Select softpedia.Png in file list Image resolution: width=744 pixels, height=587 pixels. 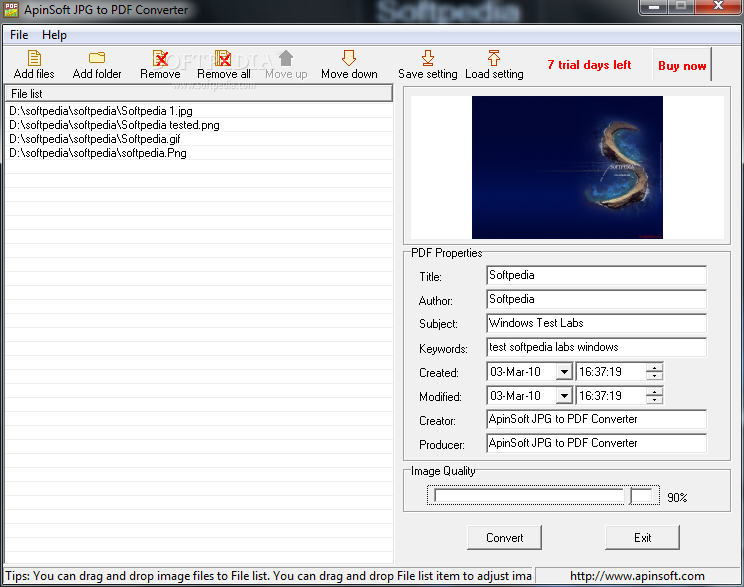pos(199,153)
